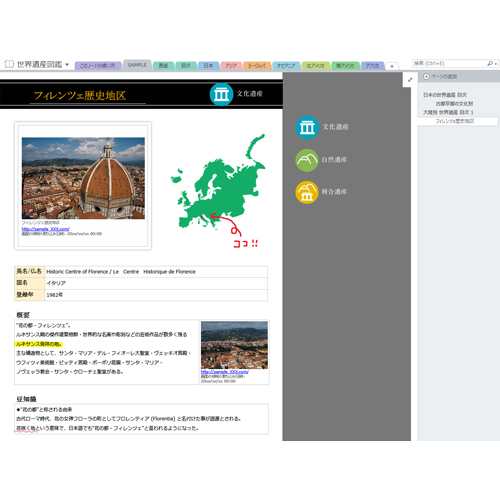Screen dimensions: 500x500
Task: Click the full page view expand arrow
Action: point(410,80)
